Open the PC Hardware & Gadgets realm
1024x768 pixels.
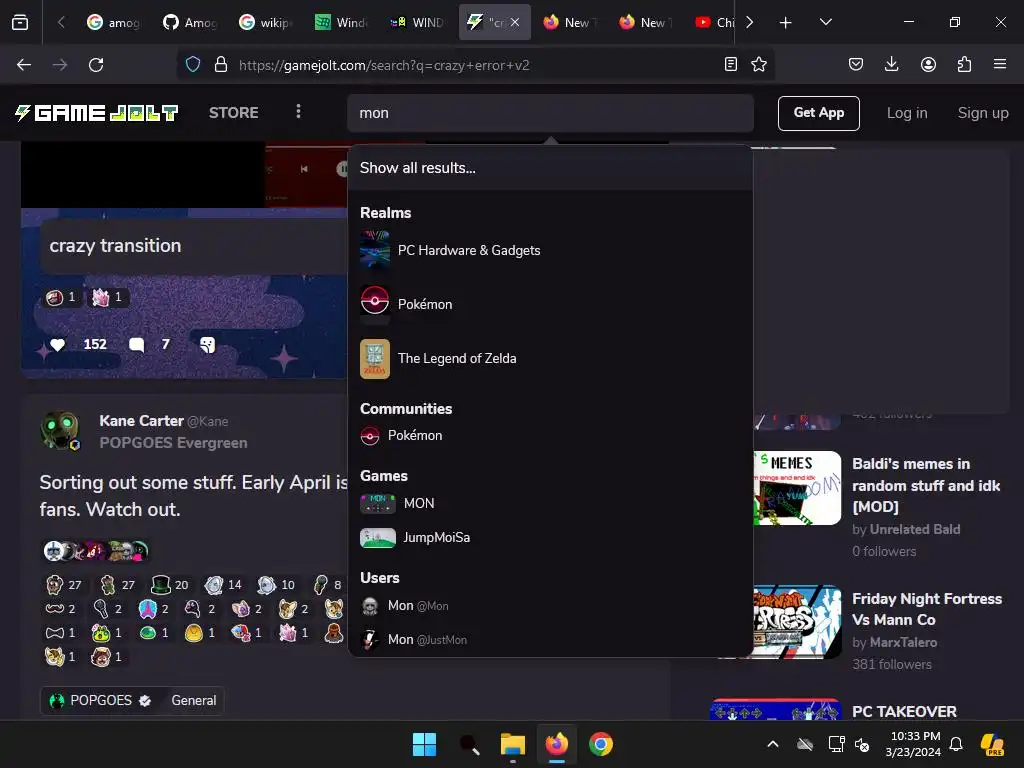click(x=550, y=251)
